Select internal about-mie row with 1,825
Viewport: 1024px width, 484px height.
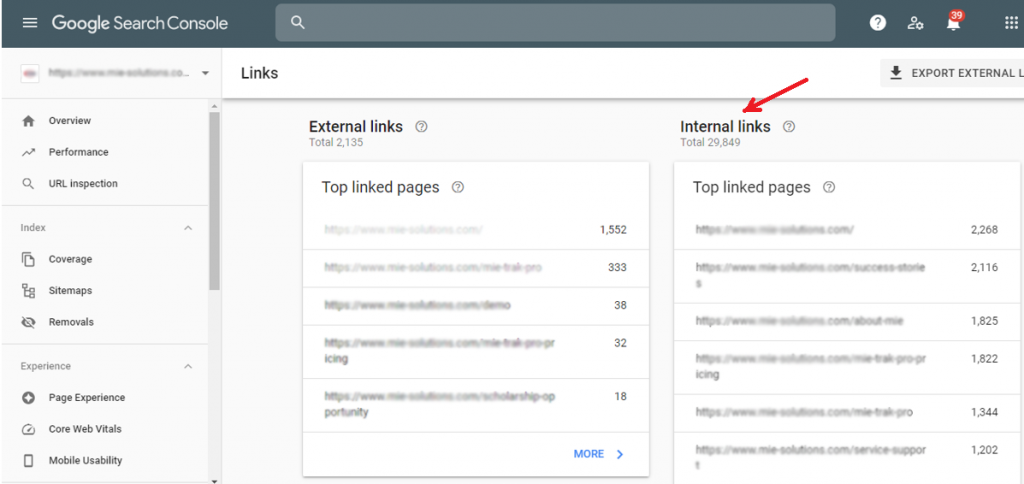(848, 321)
